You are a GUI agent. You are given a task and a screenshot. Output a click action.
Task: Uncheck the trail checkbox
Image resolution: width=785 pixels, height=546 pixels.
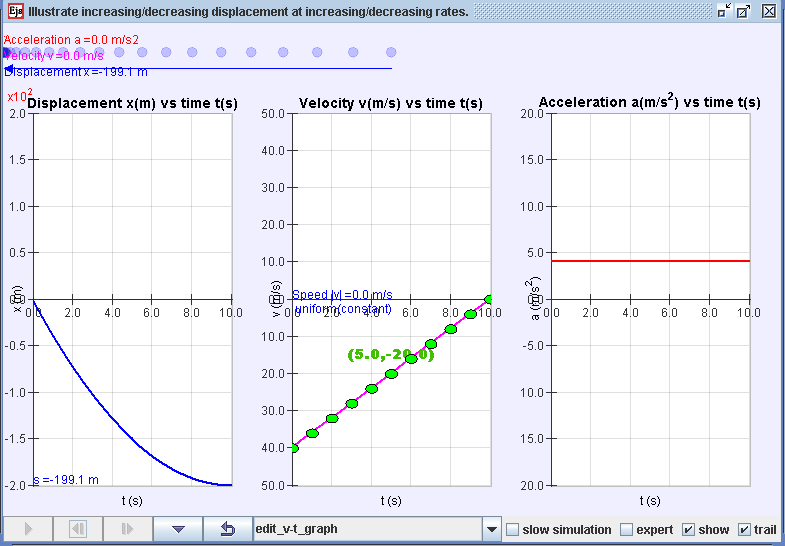pos(744,529)
